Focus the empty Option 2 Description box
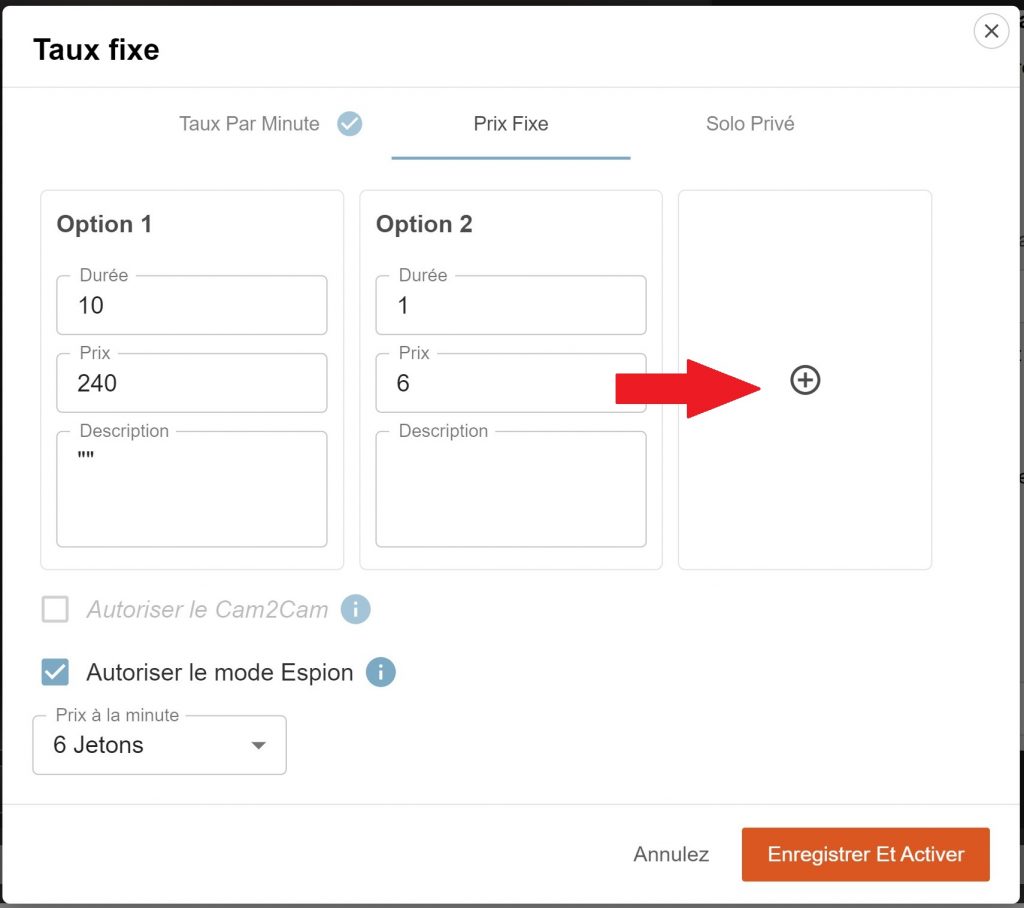Image resolution: width=1024 pixels, height=908 pixels. 510,493
